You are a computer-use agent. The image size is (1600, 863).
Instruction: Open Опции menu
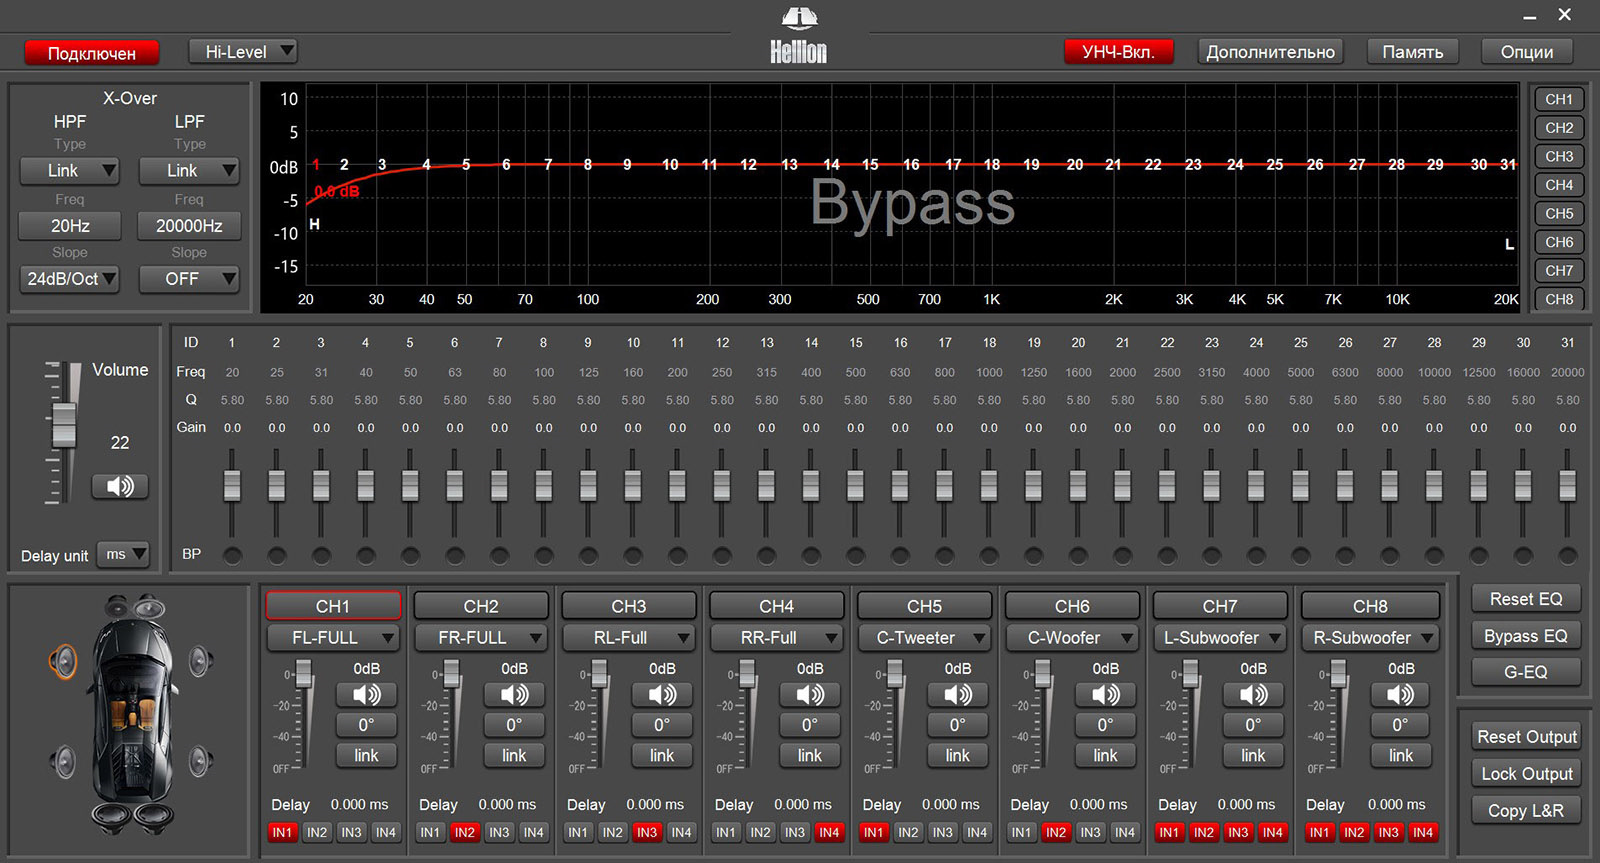coord(1527,52)
